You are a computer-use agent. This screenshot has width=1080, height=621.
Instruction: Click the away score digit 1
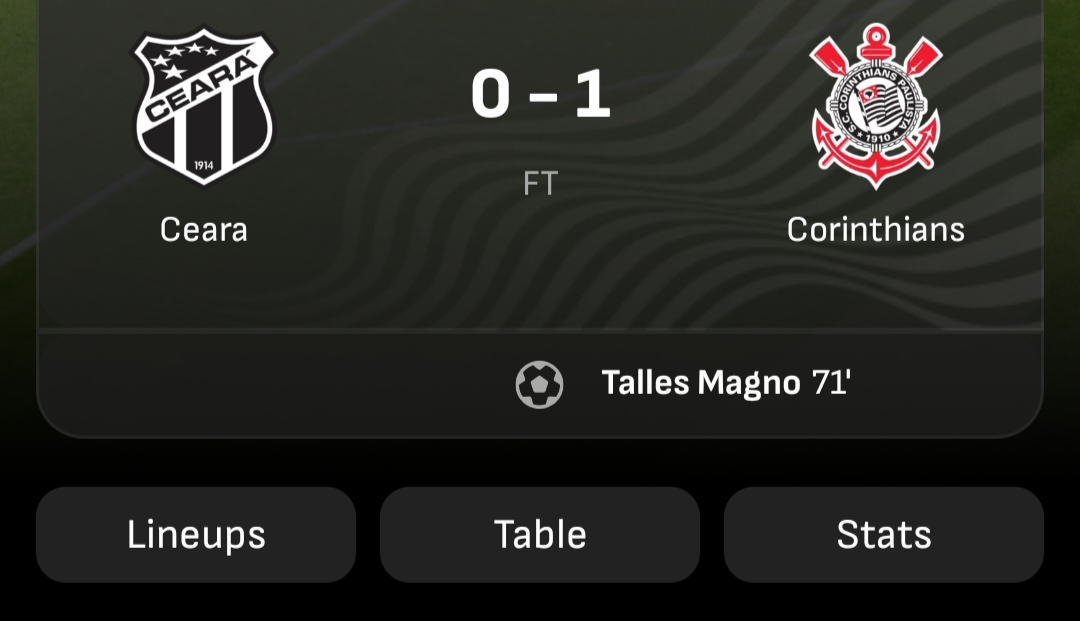[592, 95]
